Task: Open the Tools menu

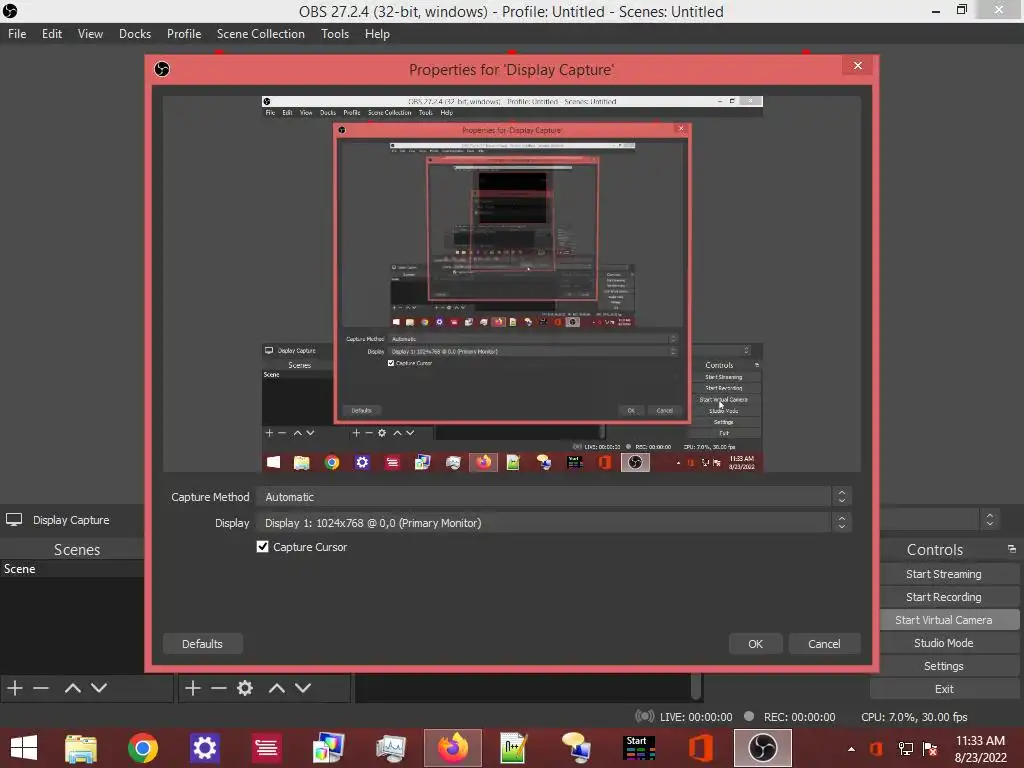Action: (x=334, y=34)
